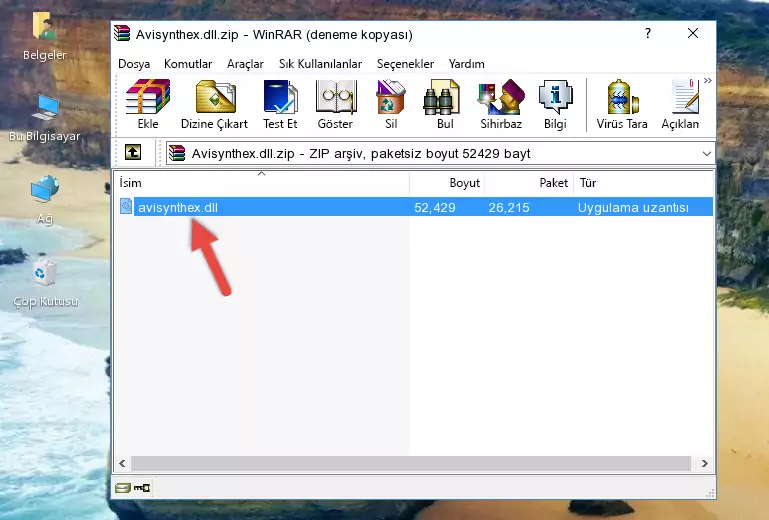Click the help question mark button
This screenshot has height=520, width=769.
648,33
